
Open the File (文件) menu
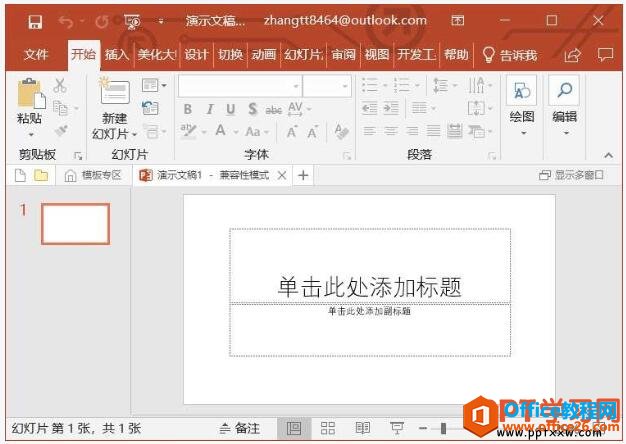coord(36,55)
